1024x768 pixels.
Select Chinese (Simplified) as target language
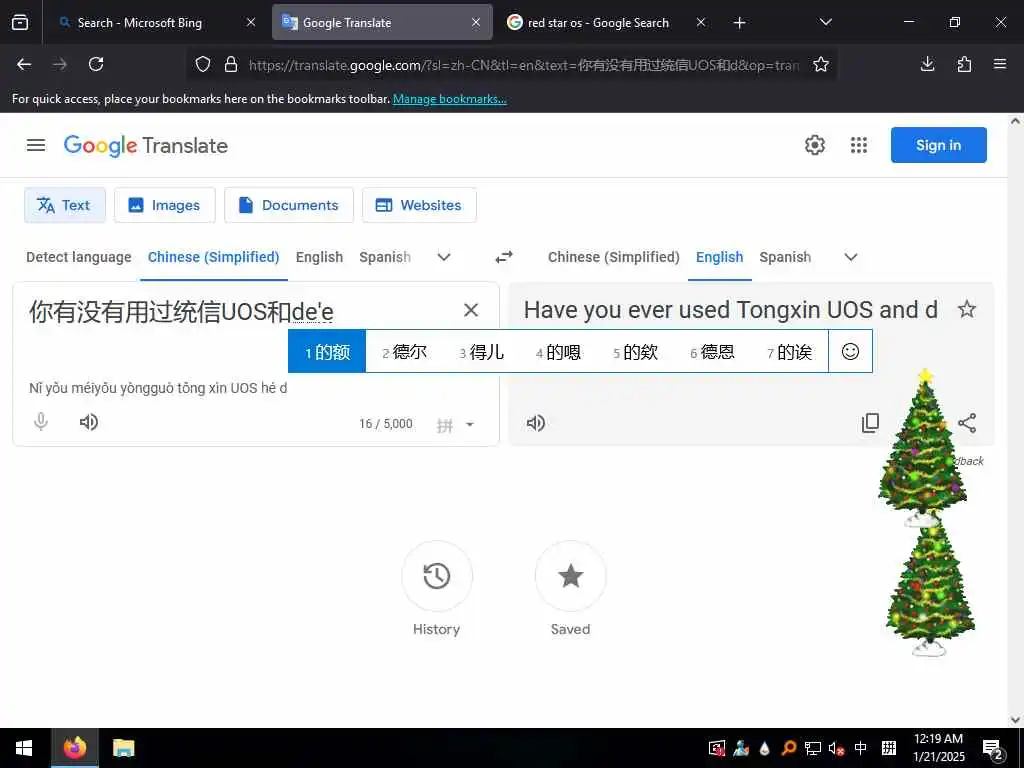click(x=614, y=257)
